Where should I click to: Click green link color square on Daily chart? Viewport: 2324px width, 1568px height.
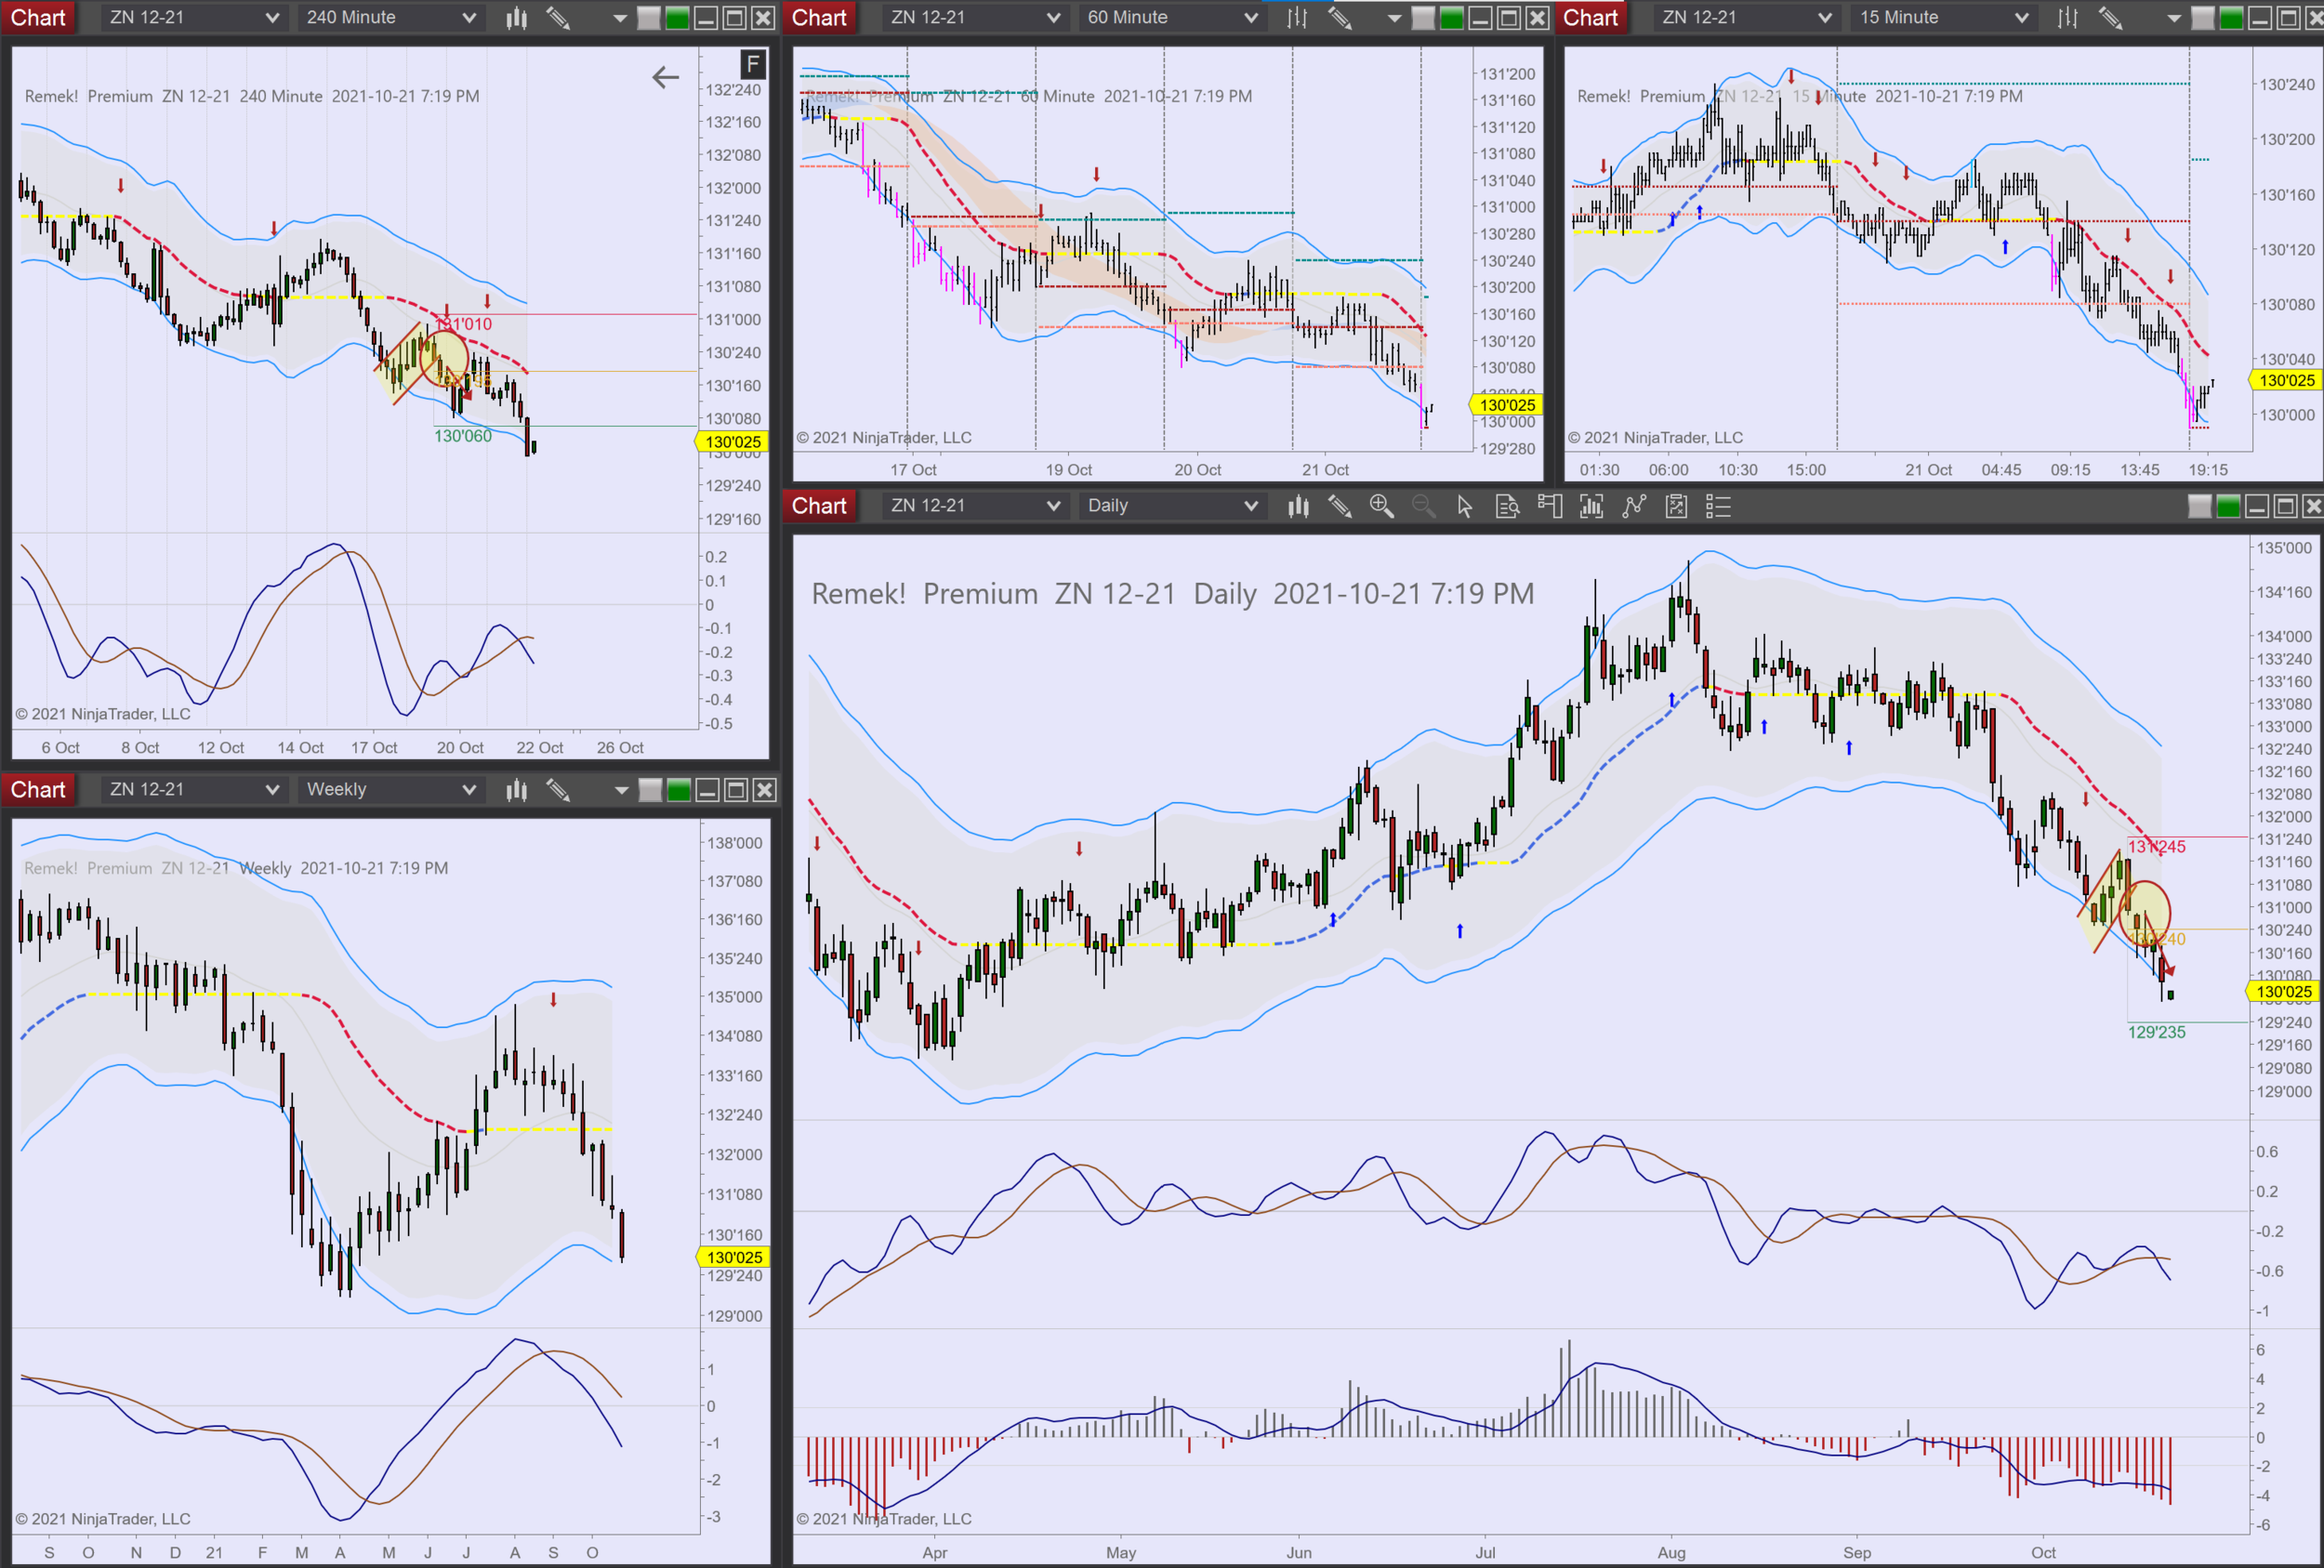tap(2228, 506)
